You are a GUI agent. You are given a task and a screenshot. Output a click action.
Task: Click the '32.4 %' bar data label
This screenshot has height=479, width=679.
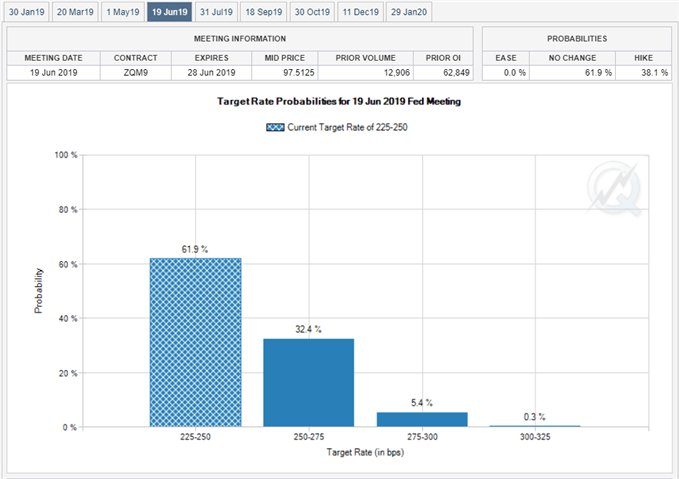click(308, 329)
